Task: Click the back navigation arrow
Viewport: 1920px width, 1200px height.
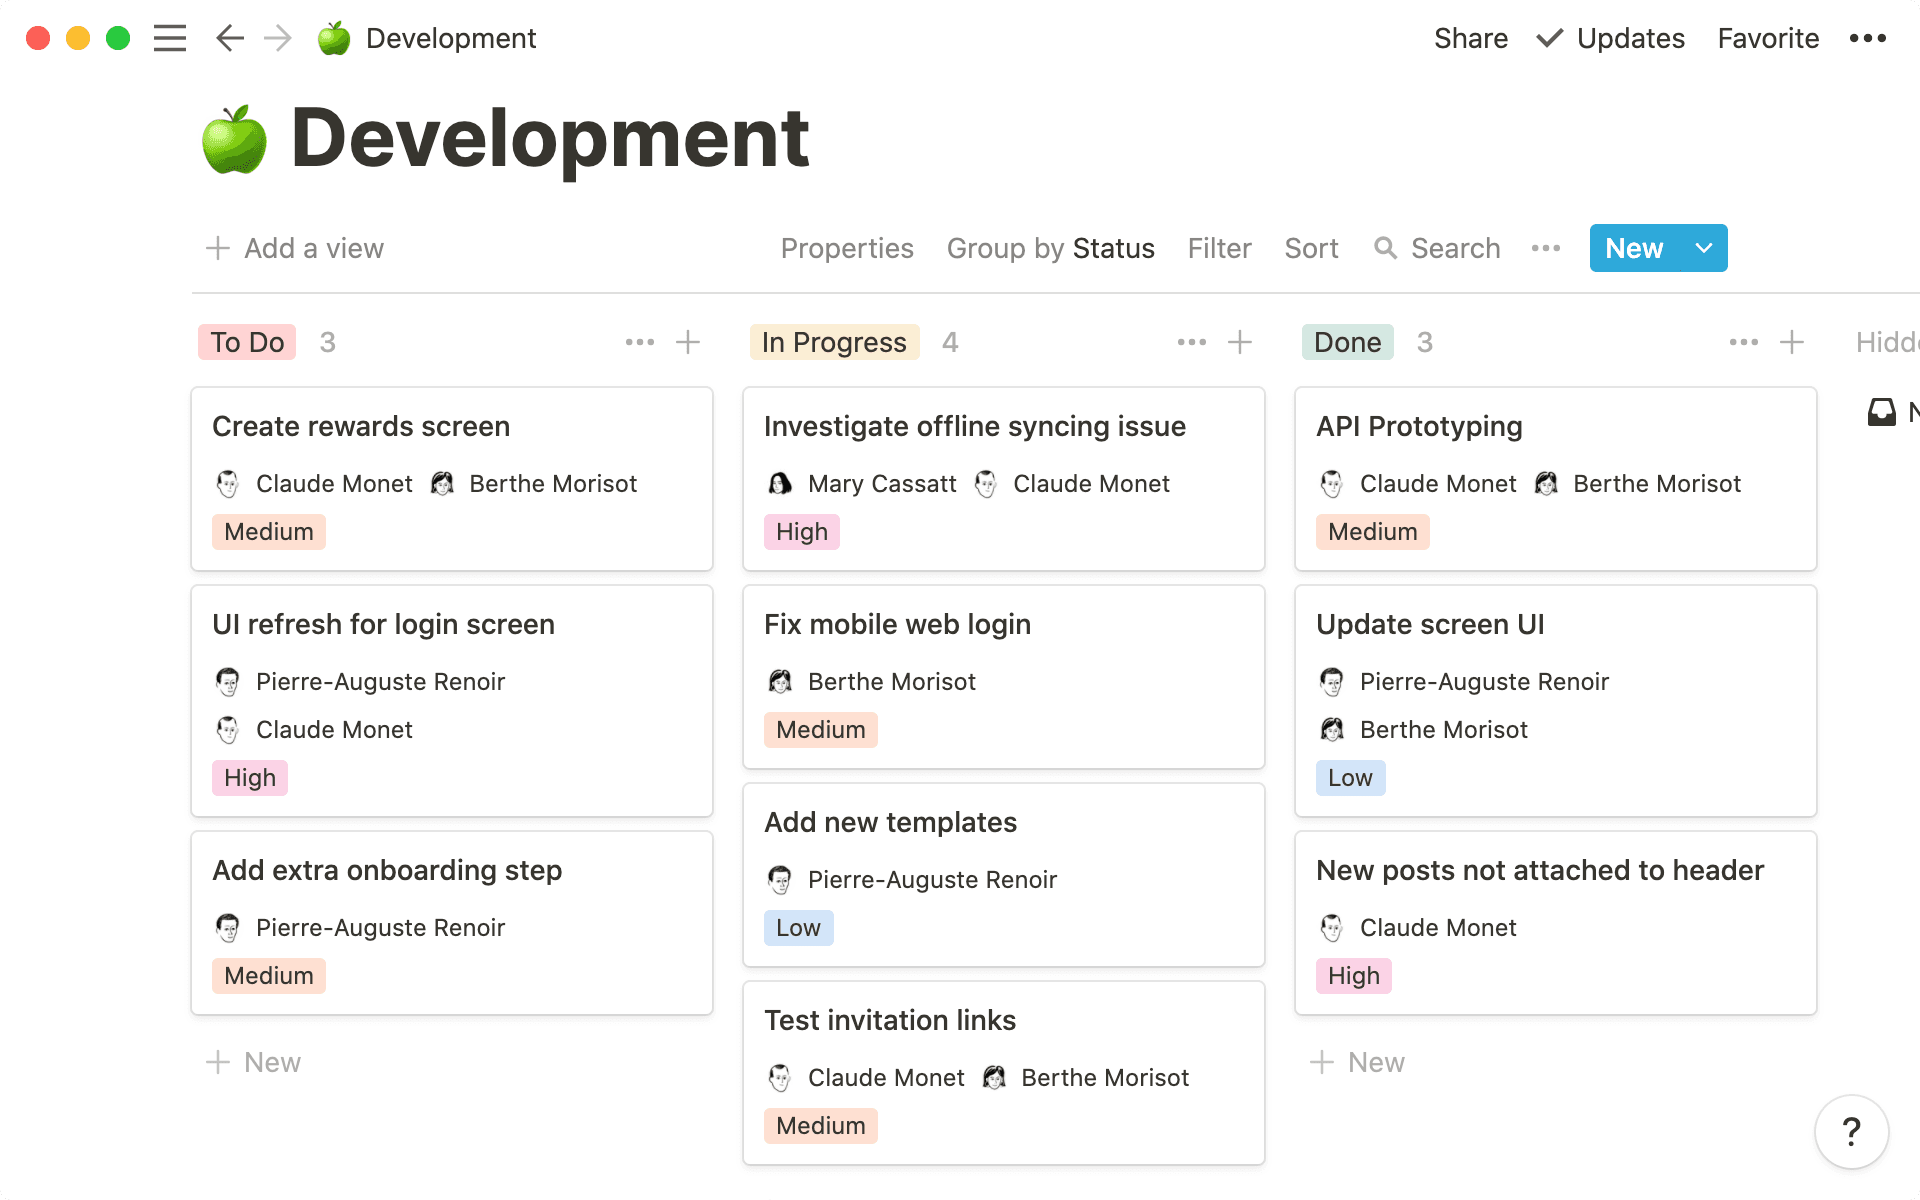Action: click(x=229, y=38)
